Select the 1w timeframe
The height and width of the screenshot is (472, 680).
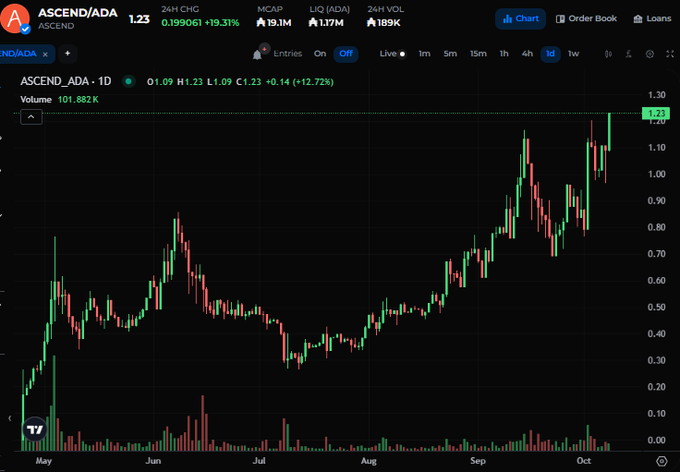(573, 54)
